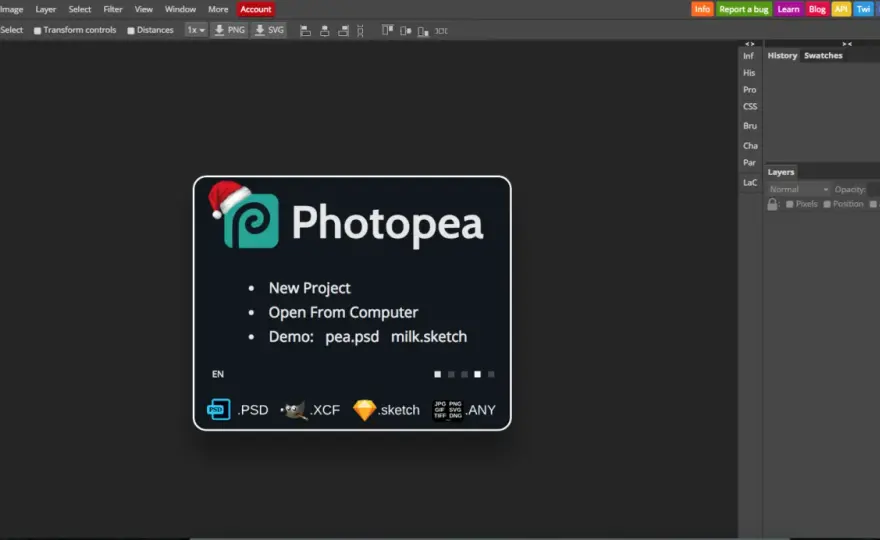Open the Window menu
This screenshot has width=880, height=540.
[x=180, y=9]
